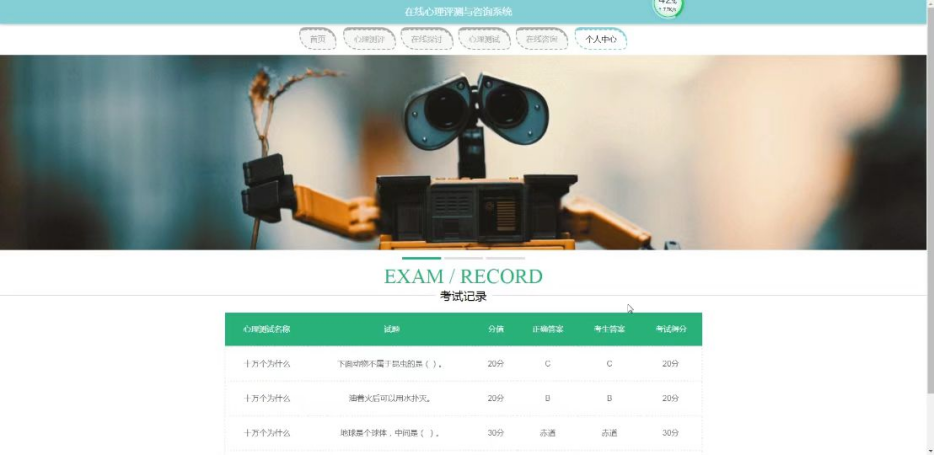The width and height of the screenshot is (934, 455).
Task: Click the 考生答案 column header
Action: point(609,329)
